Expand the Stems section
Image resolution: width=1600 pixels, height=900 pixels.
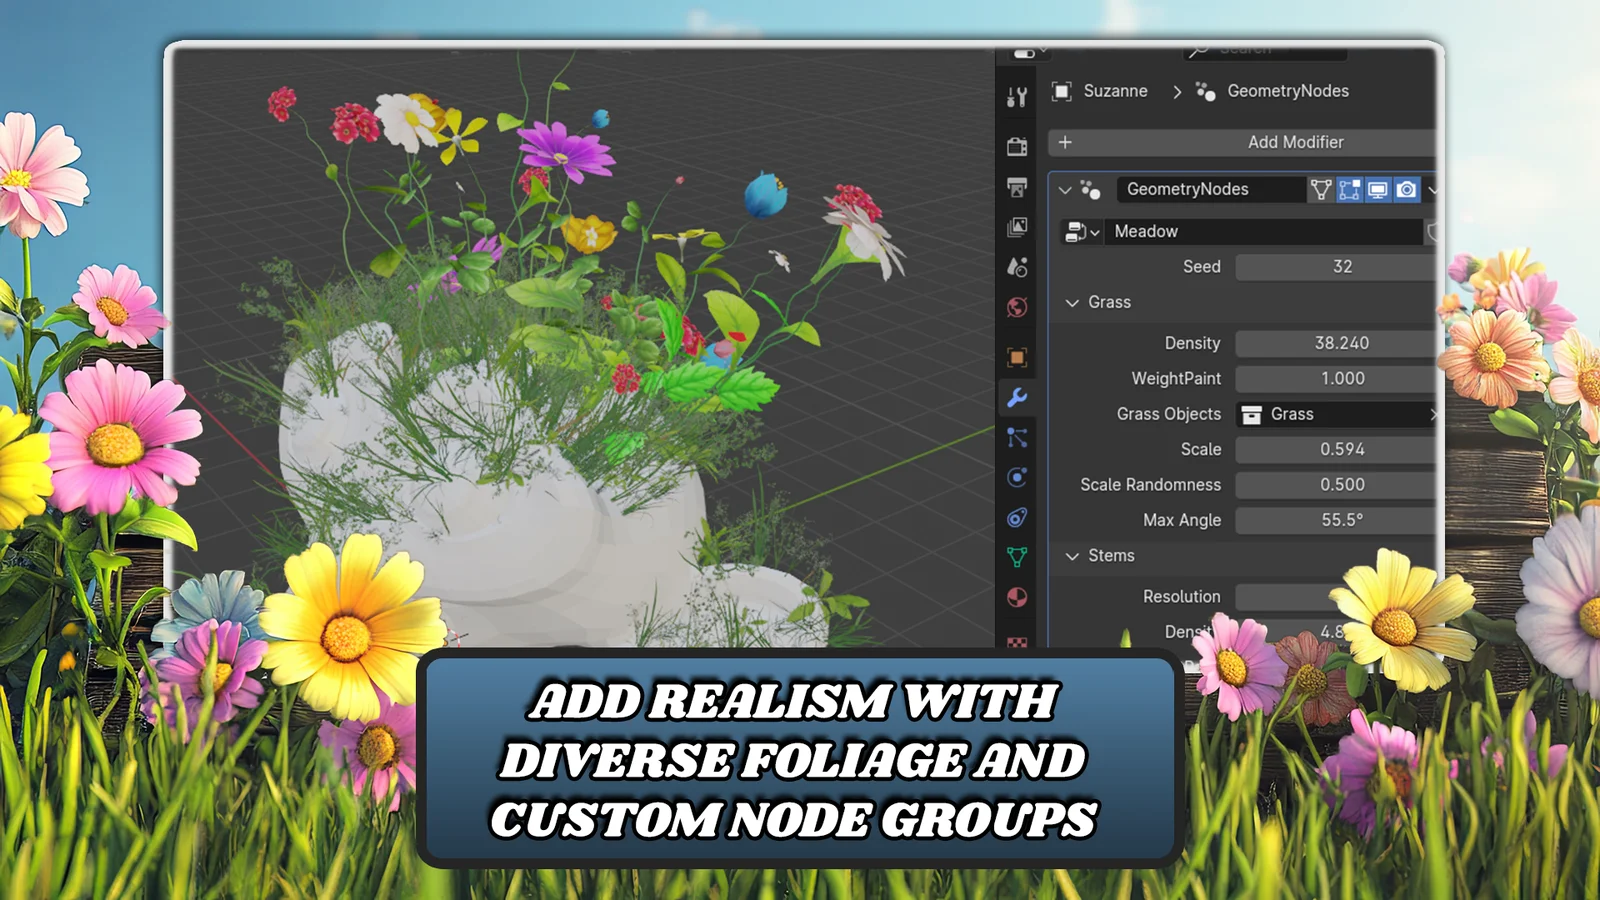(x=1072, y=555)
